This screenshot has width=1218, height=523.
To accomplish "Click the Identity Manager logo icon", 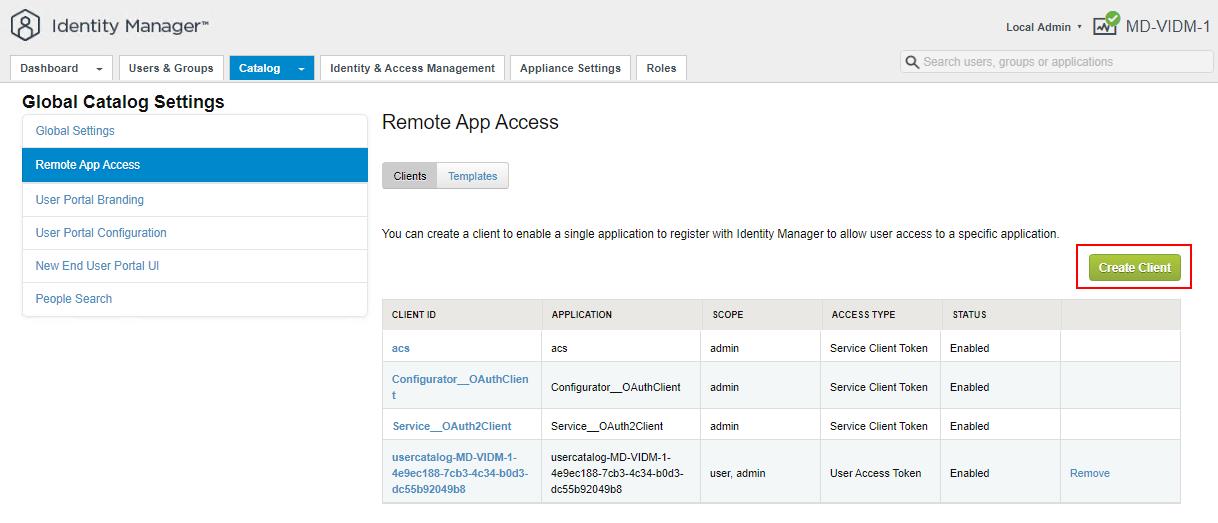I will pyautogui.click(x=25, y=25).
